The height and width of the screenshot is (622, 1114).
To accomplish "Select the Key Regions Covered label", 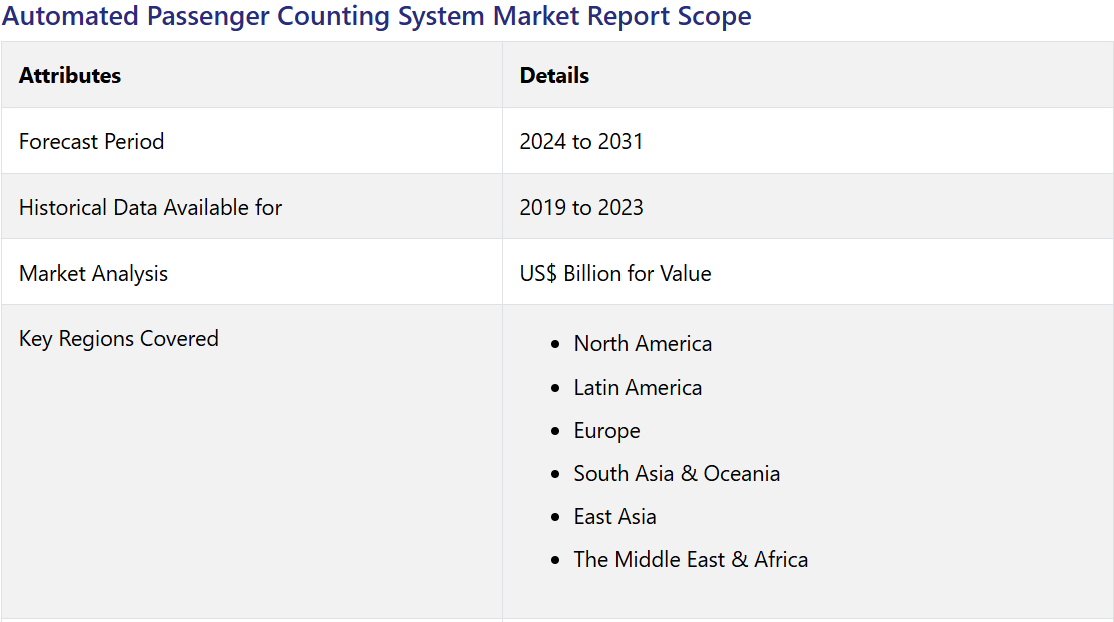I will 118,339.
